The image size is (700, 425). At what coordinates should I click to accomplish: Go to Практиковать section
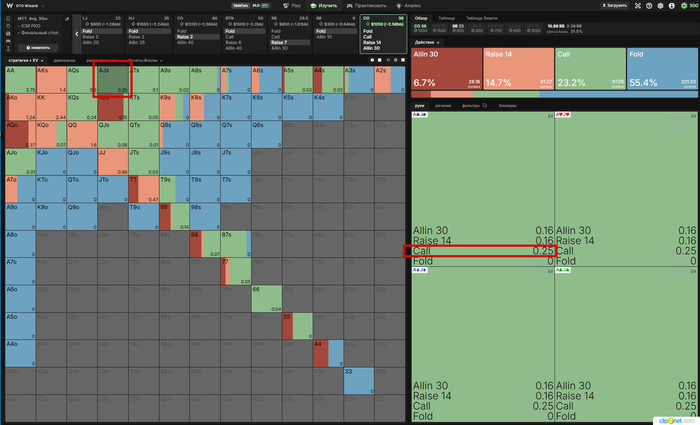(365, 6)
